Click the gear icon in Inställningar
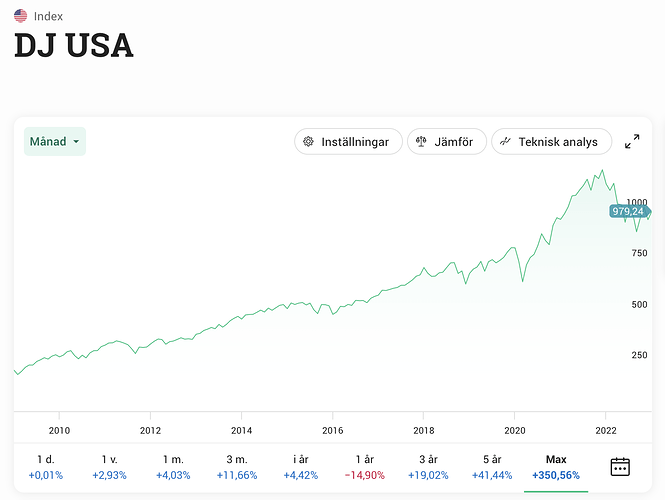This screenshot has width=665, height=500. pyautogui.click(x=308, y=142)
